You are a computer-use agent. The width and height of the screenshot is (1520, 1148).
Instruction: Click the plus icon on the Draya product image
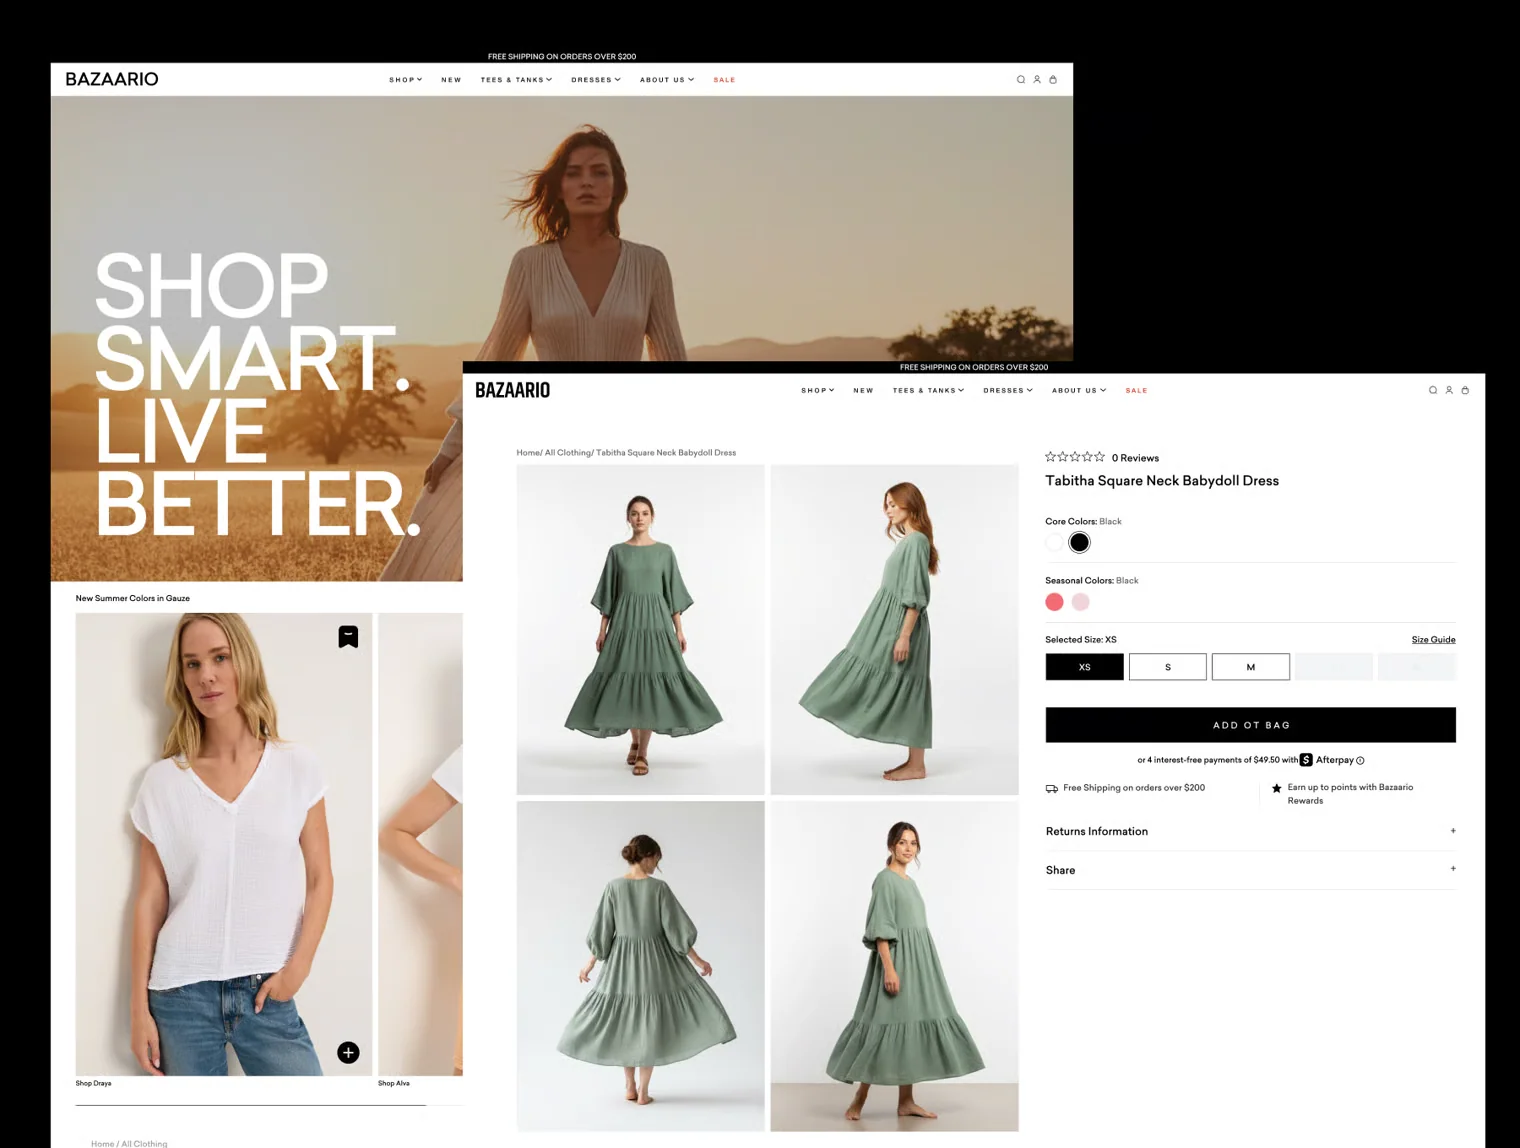(x=348, y=1052)
